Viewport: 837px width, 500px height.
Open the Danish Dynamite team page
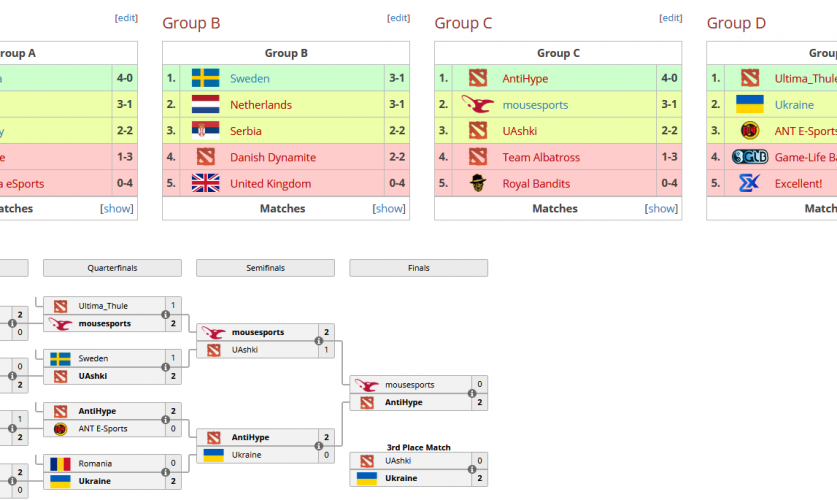[272, 157]
